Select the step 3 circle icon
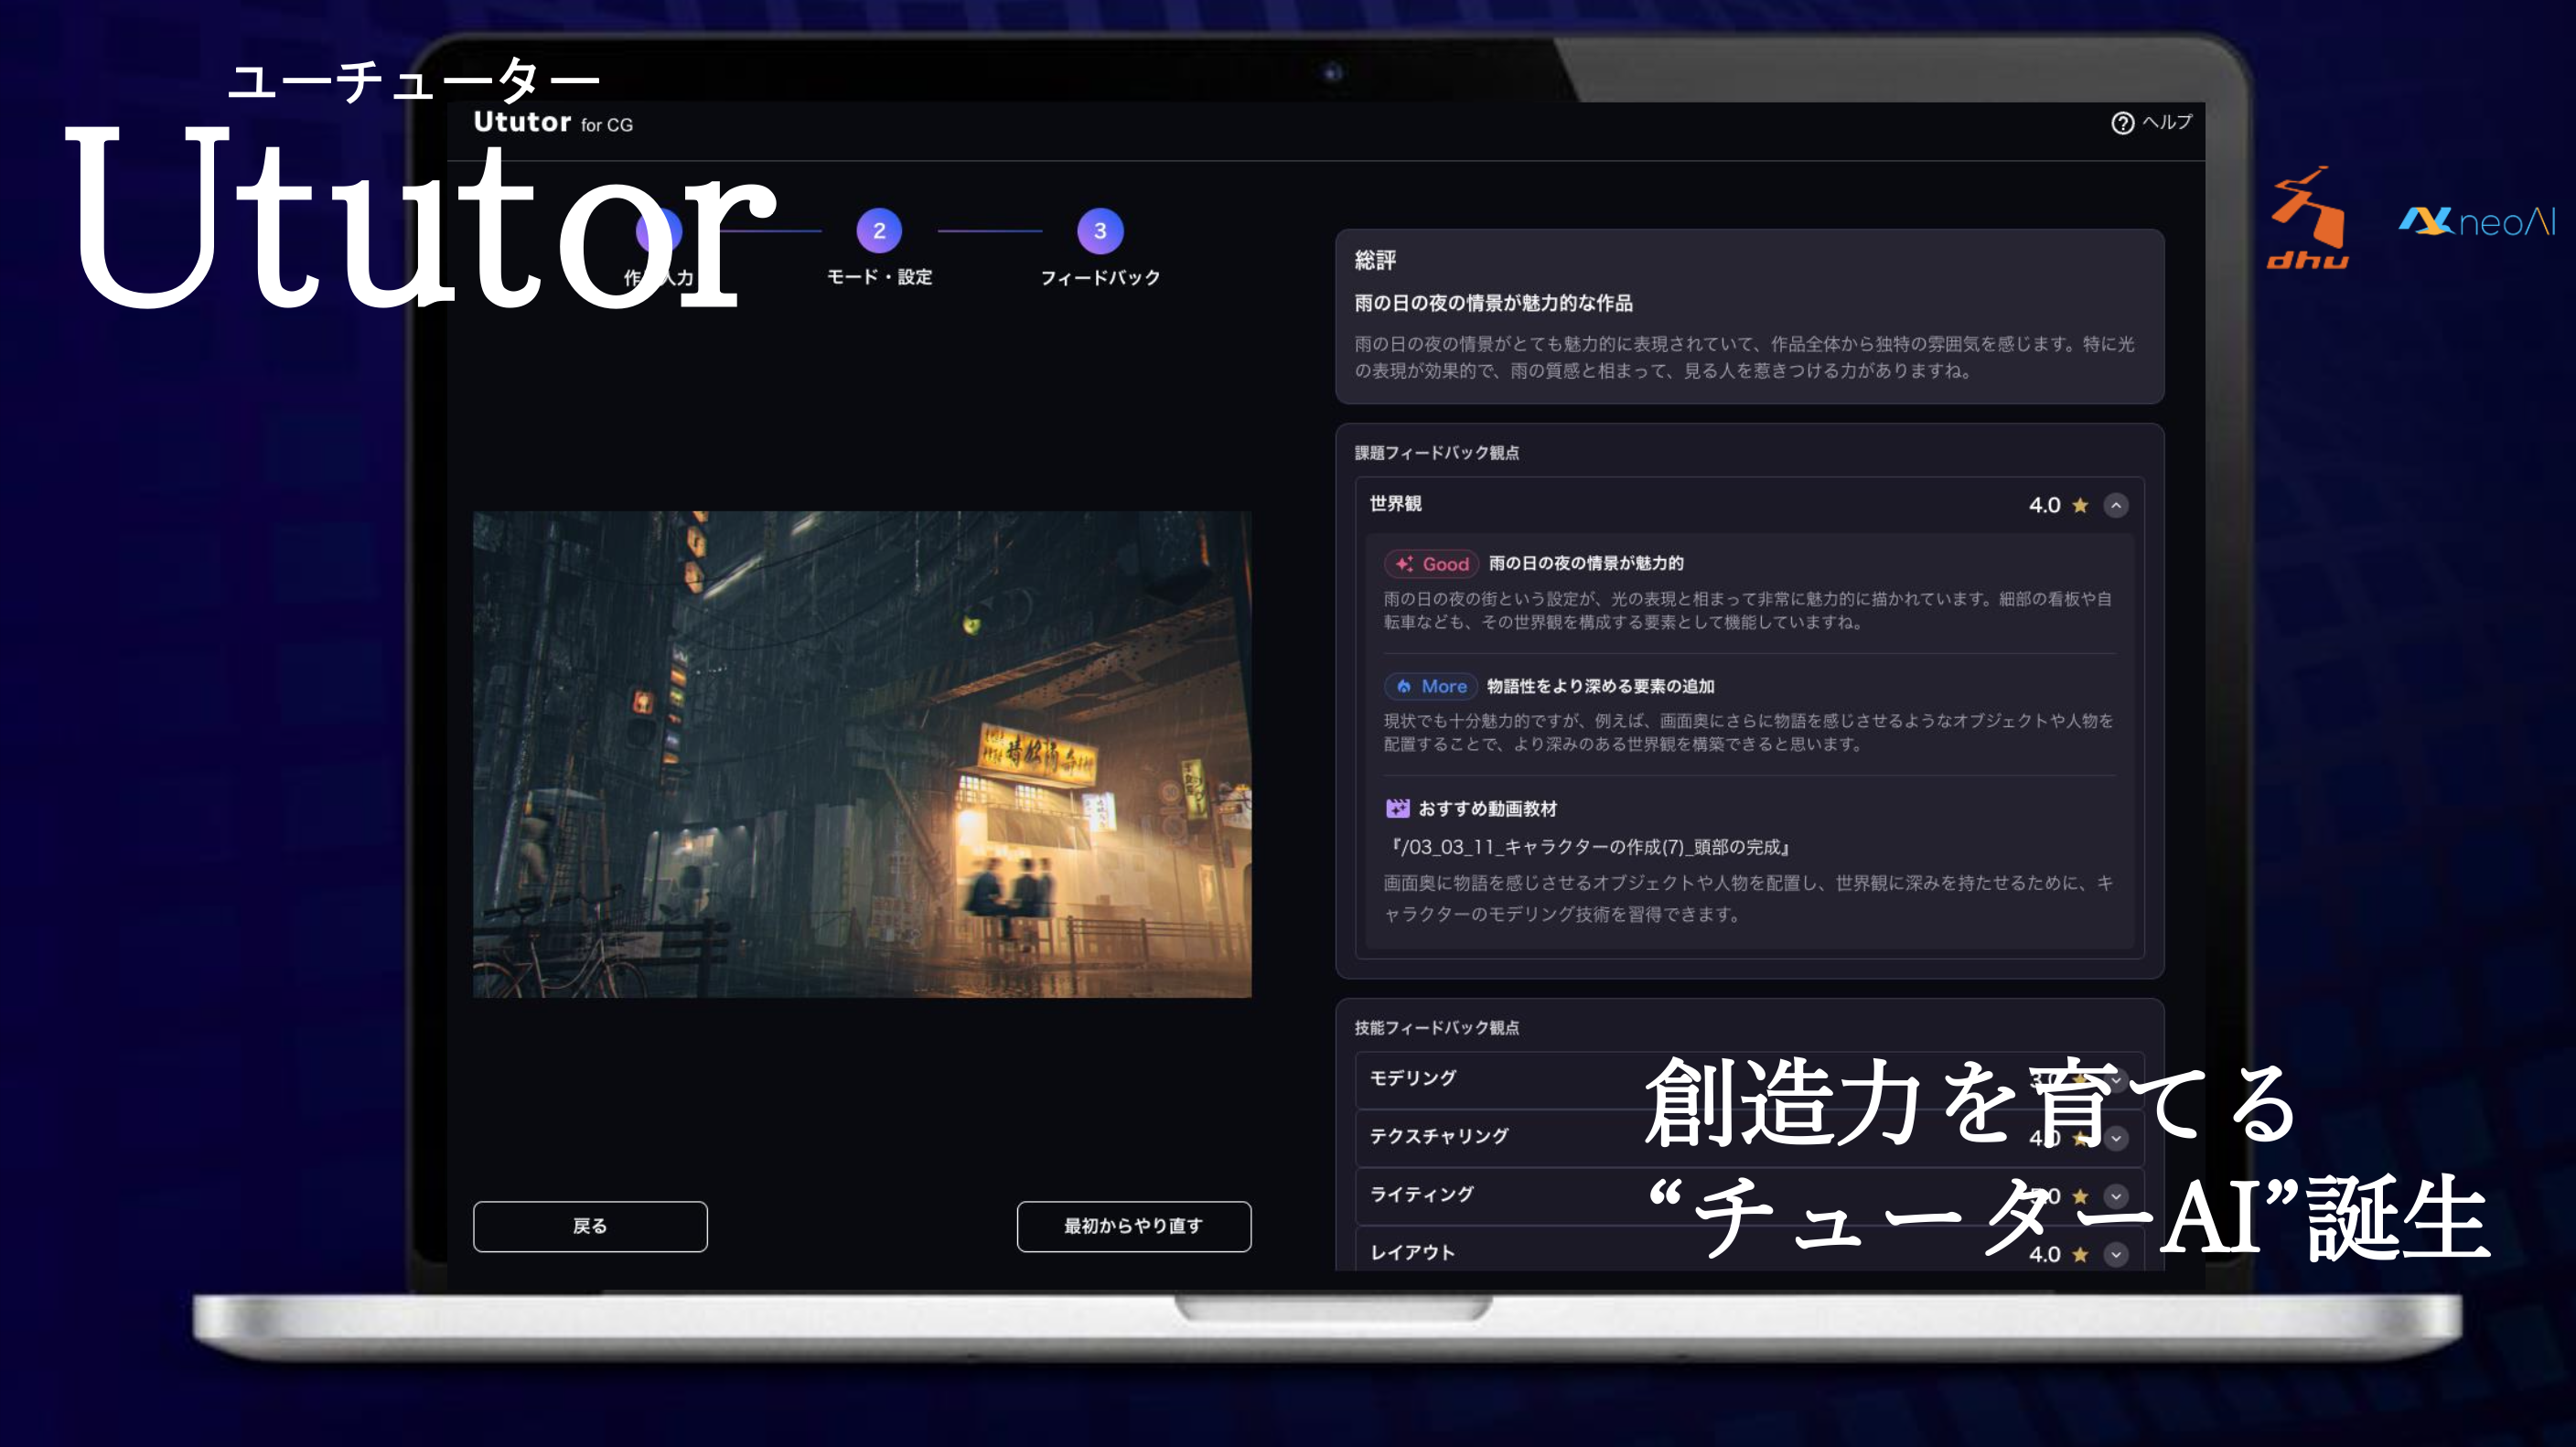 point(1100,230)
